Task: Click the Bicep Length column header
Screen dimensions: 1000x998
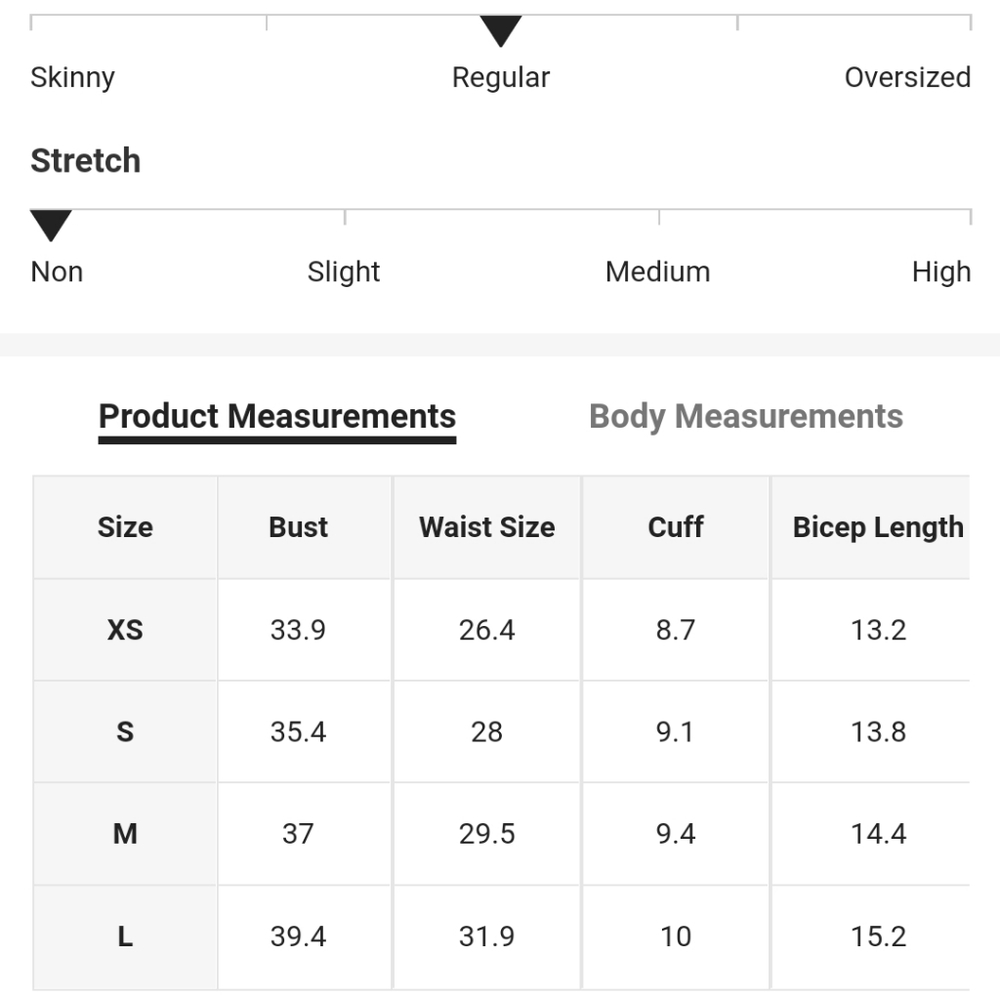Action: coord(878,527)
